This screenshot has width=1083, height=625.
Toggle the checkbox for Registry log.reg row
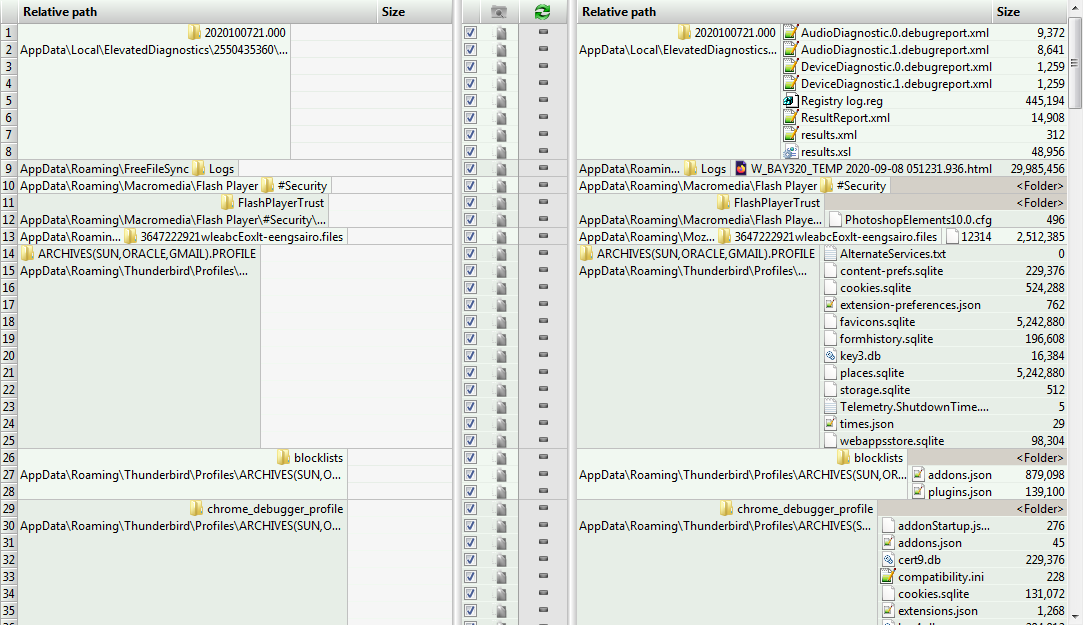point(470,101)
